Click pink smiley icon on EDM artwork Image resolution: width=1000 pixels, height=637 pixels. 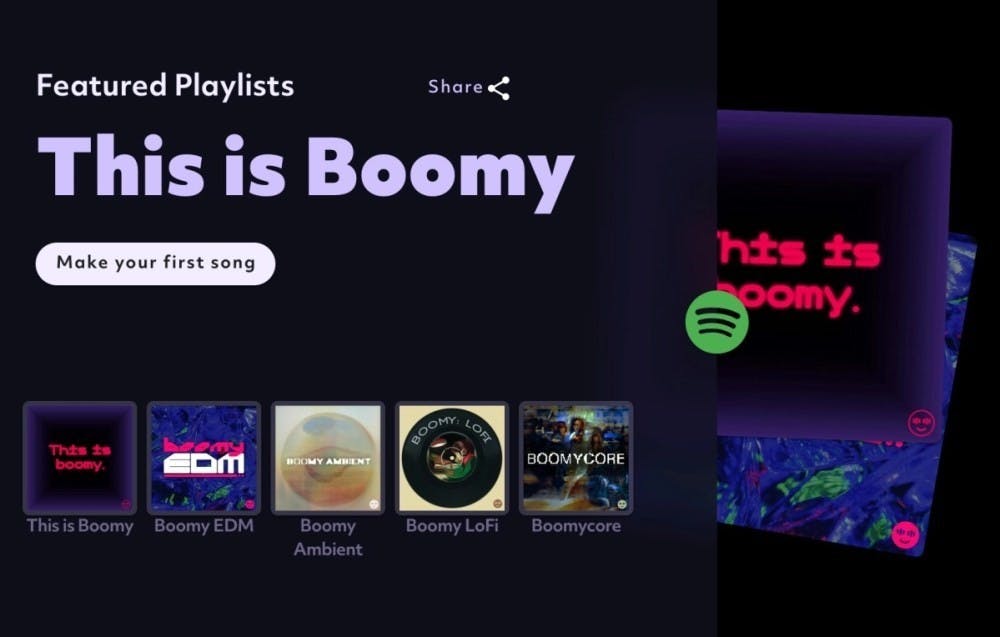(x=905, y=534)
